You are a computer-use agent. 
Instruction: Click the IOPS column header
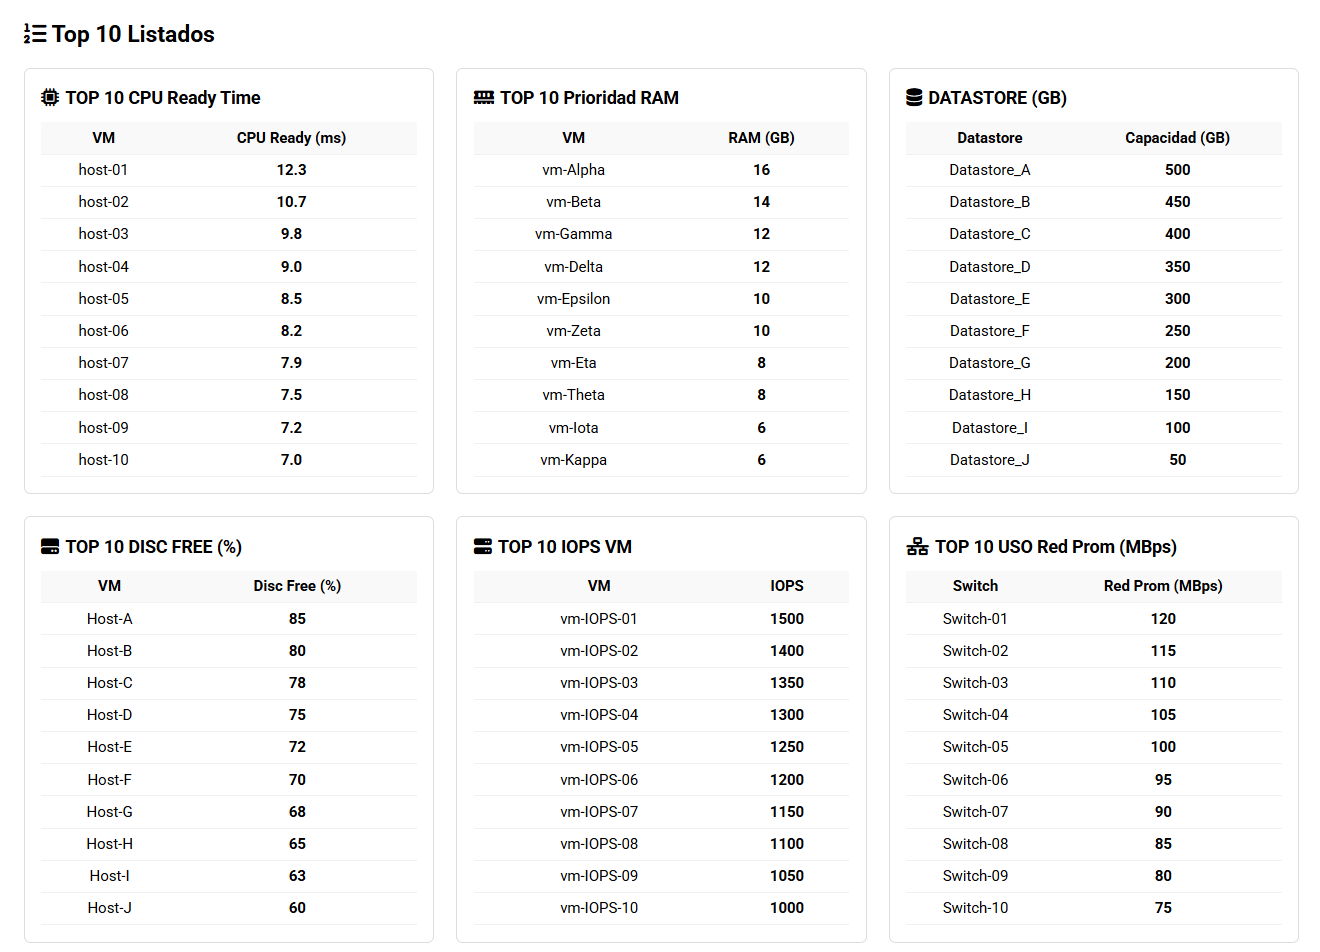pos(787,586)
